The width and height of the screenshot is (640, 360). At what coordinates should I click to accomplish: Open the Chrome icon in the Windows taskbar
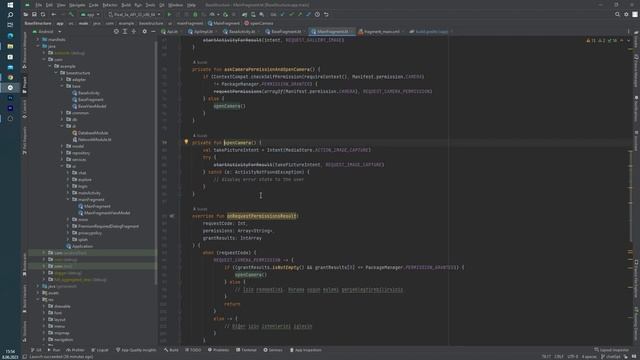(10, 78)
